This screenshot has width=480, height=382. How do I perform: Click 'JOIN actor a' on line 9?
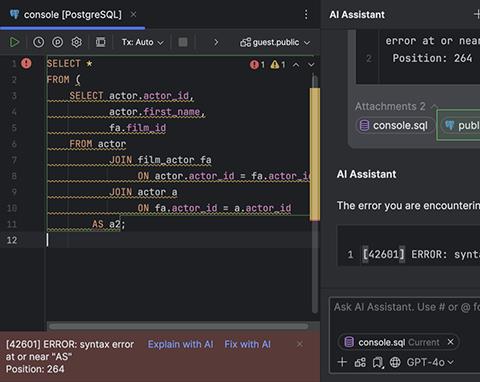point(143,192)
